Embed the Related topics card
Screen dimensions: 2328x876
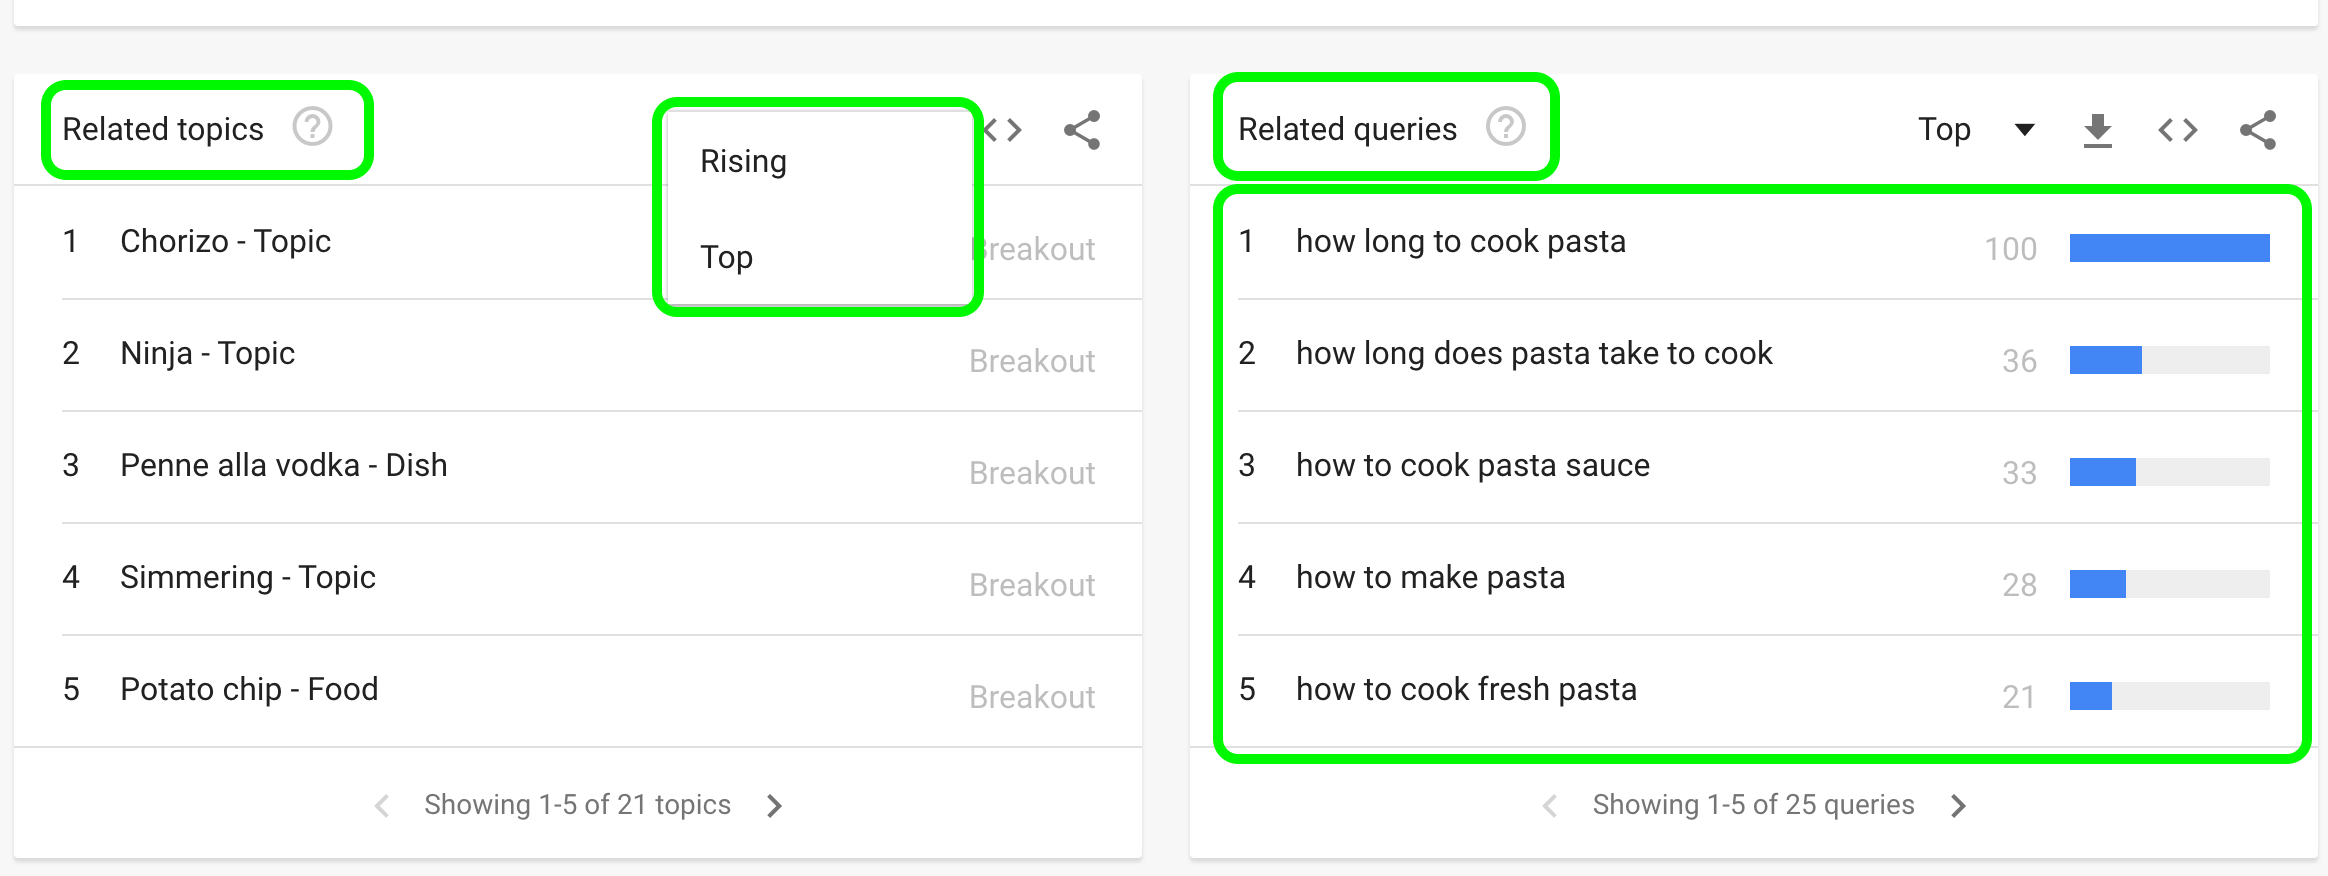pos(1003,130)
